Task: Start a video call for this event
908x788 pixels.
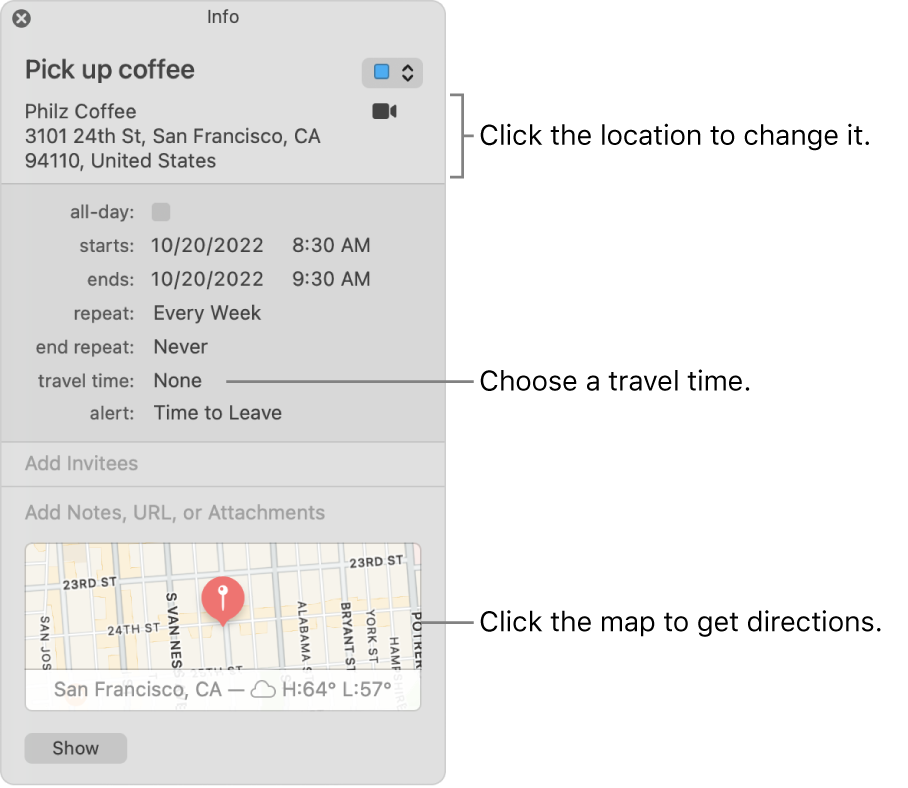Action: click(x=384, y=110)
